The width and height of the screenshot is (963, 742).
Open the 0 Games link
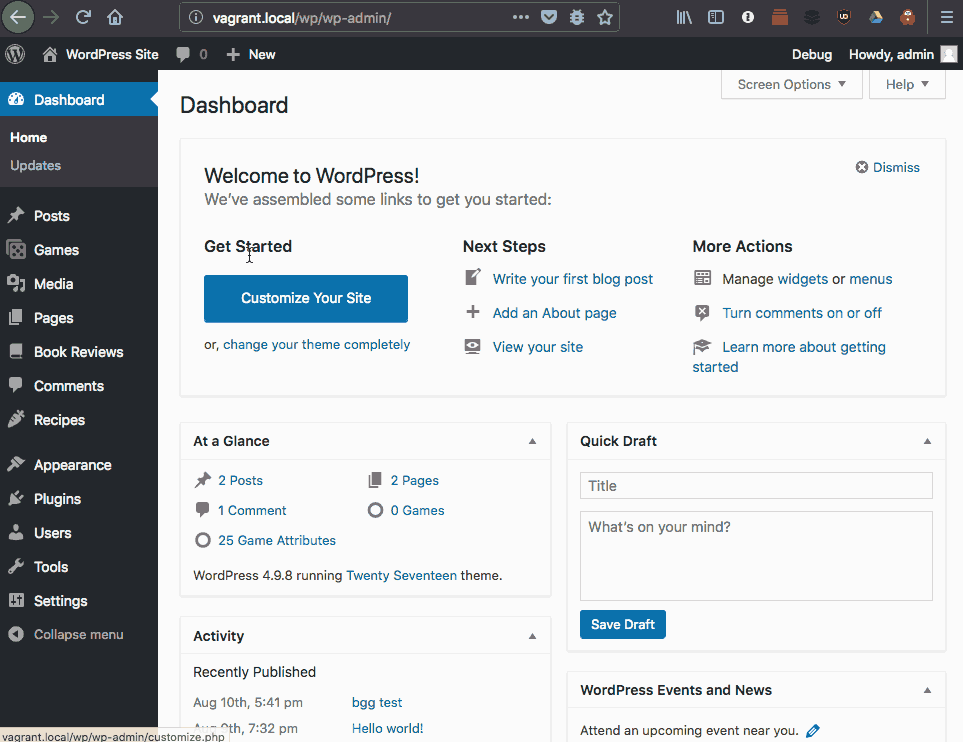(418, 510)
